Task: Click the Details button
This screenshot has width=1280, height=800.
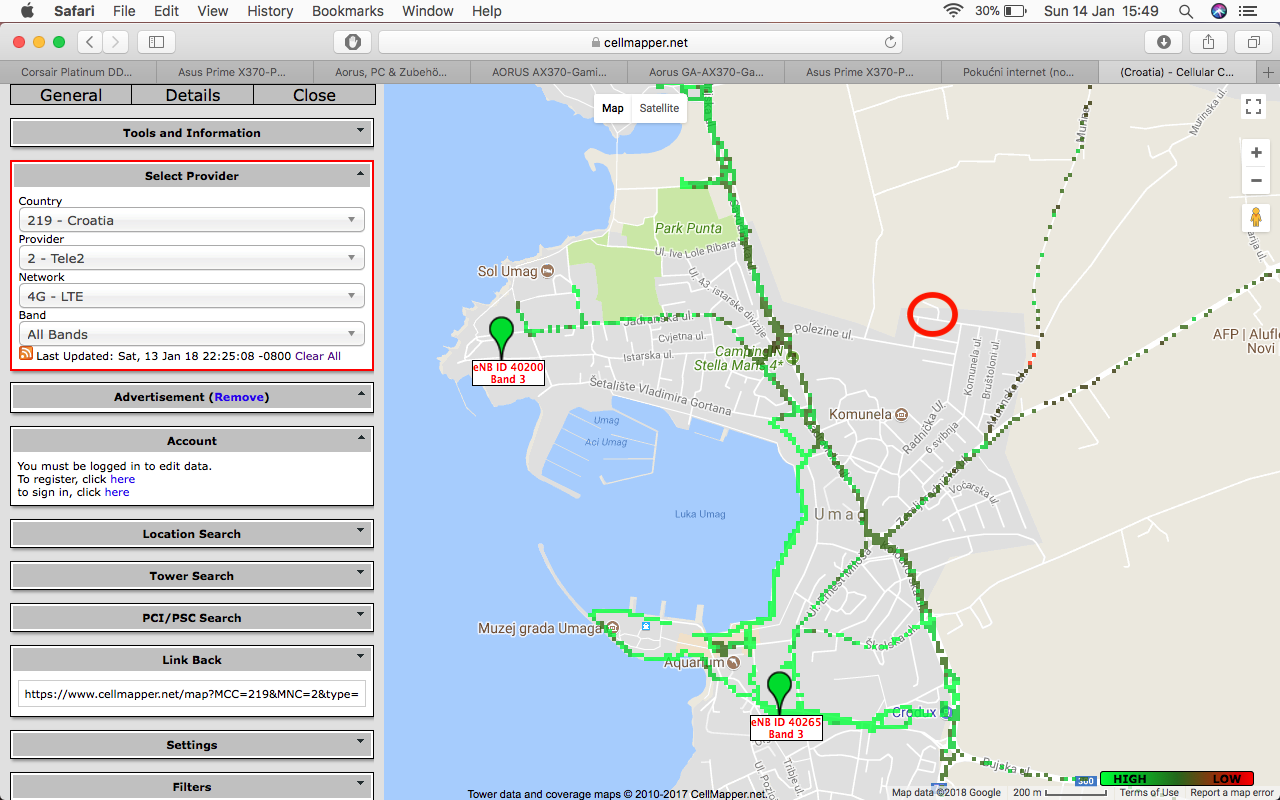Action: (193, 95)
